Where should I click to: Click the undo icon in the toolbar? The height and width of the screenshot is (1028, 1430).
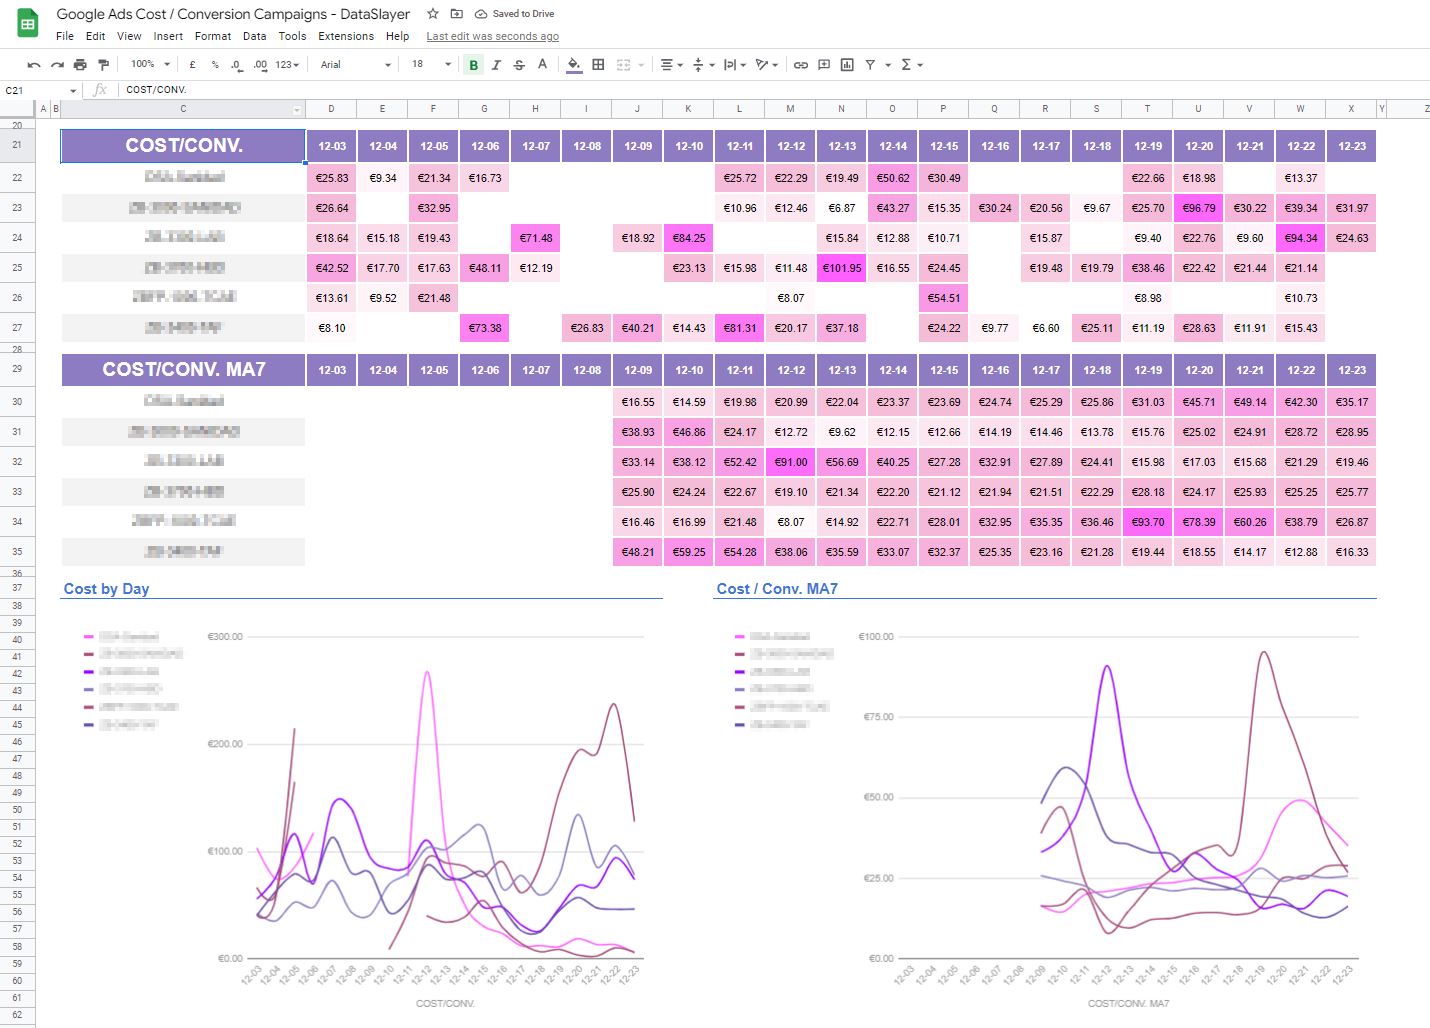[34, 65]
